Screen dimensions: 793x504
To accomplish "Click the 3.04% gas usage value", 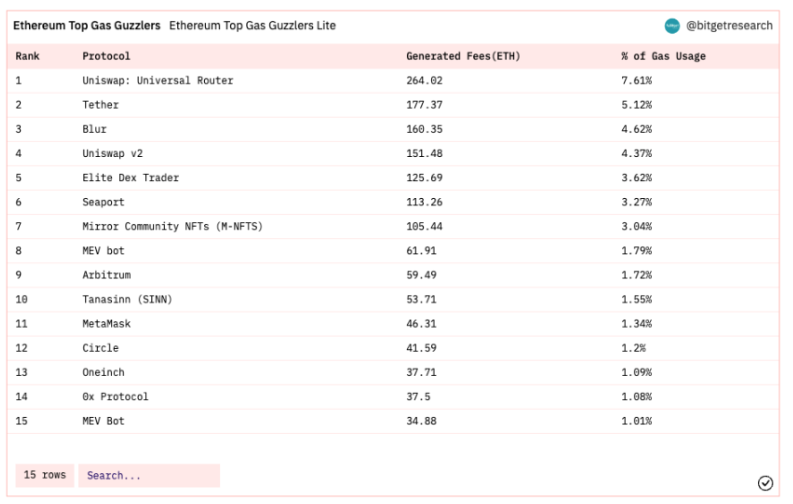I will pos(637,226).
